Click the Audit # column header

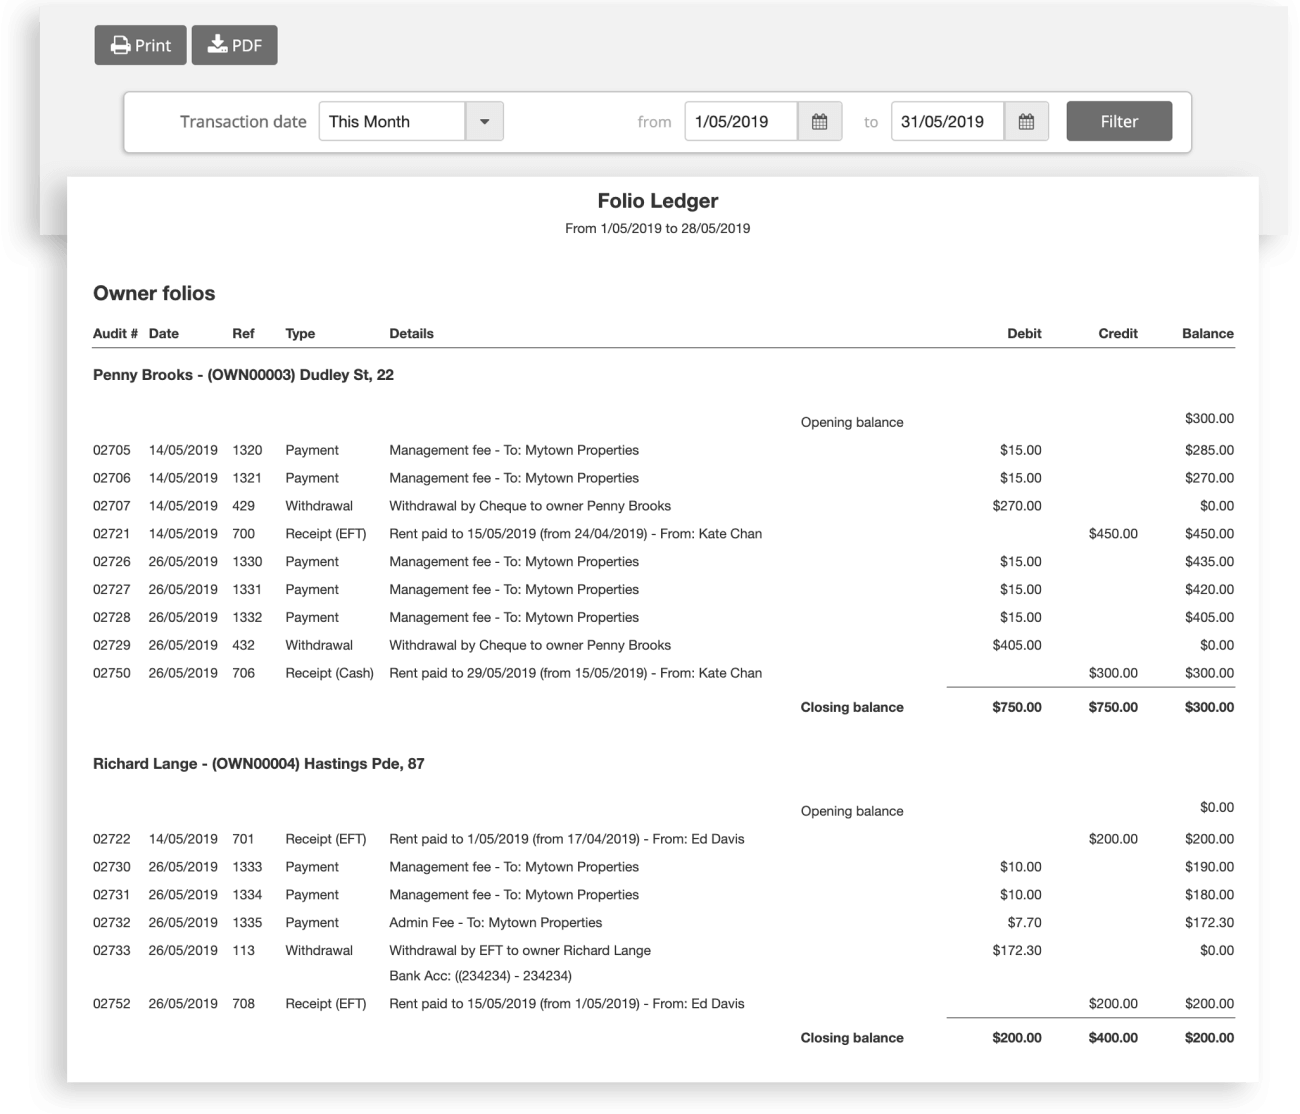[x=115, y=334]
